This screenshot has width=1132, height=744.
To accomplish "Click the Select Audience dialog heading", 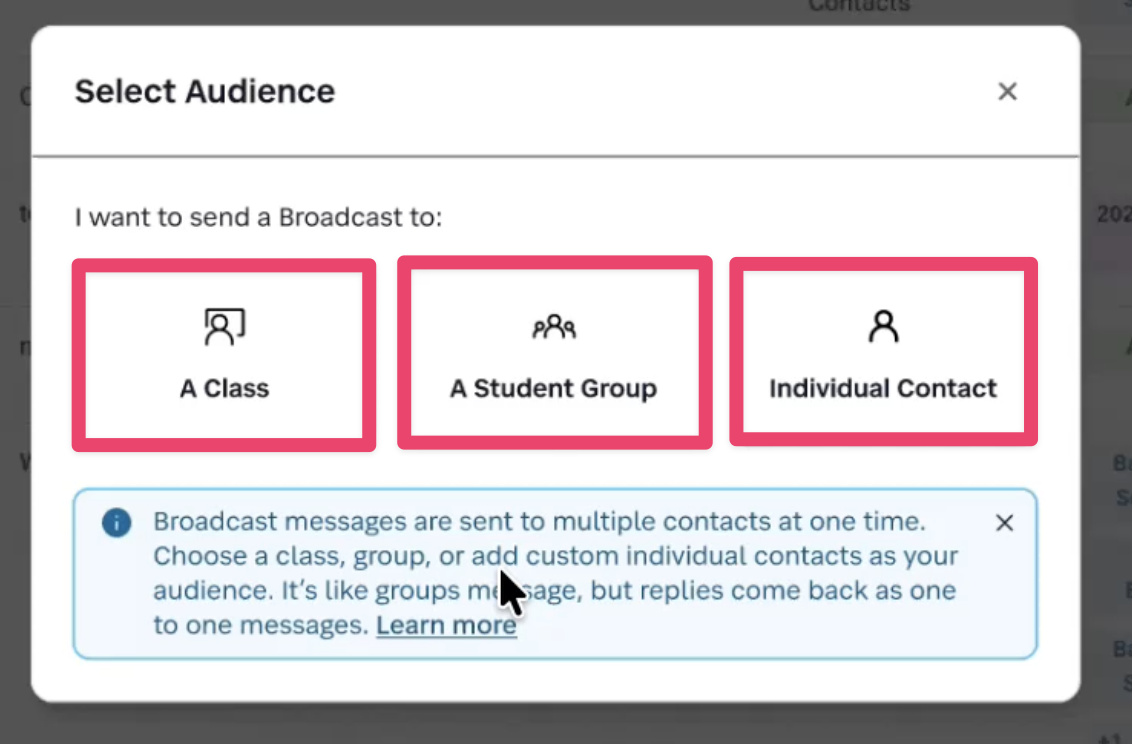I will [x=205, y=91].
